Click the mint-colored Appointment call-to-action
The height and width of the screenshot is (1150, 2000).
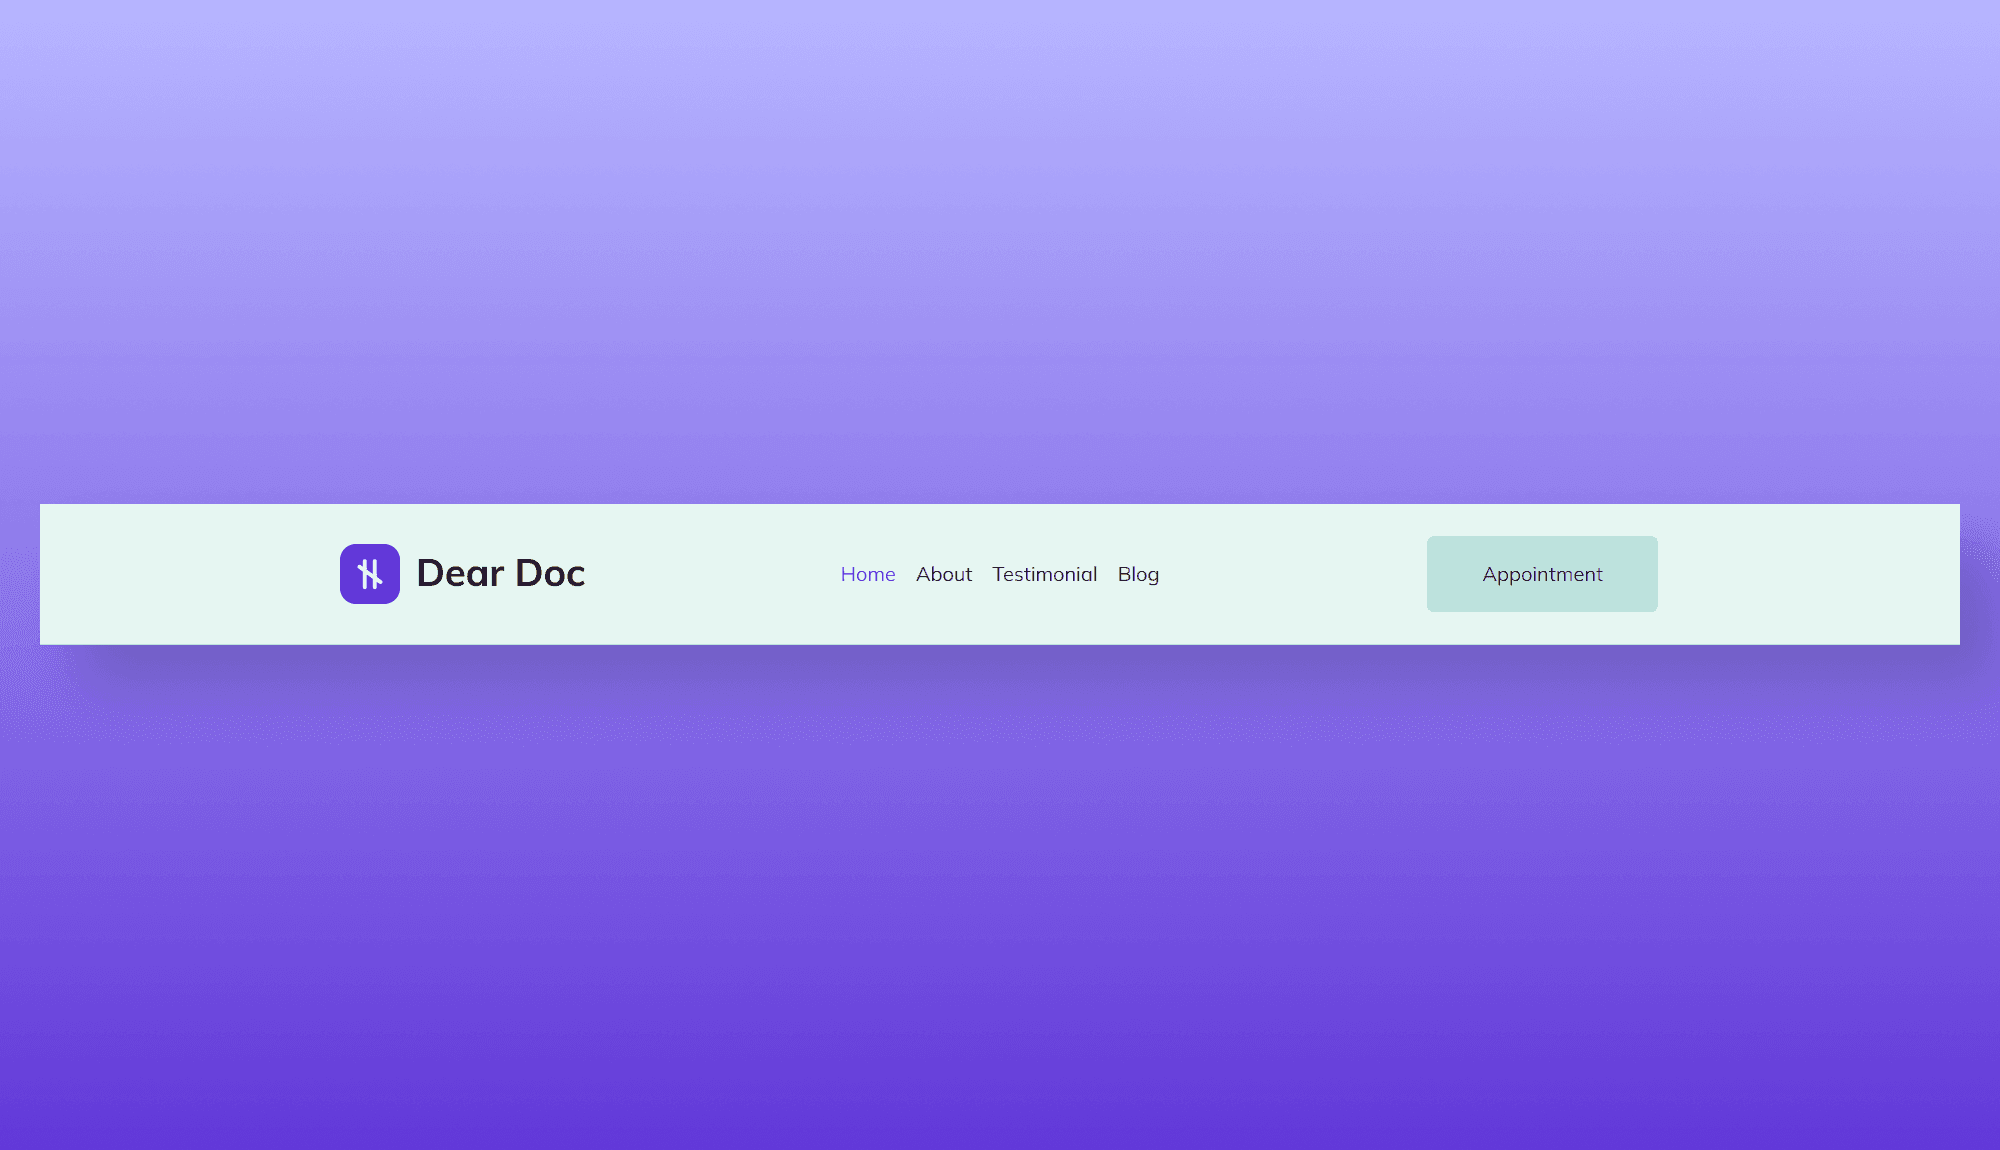tap(1541, 574)
